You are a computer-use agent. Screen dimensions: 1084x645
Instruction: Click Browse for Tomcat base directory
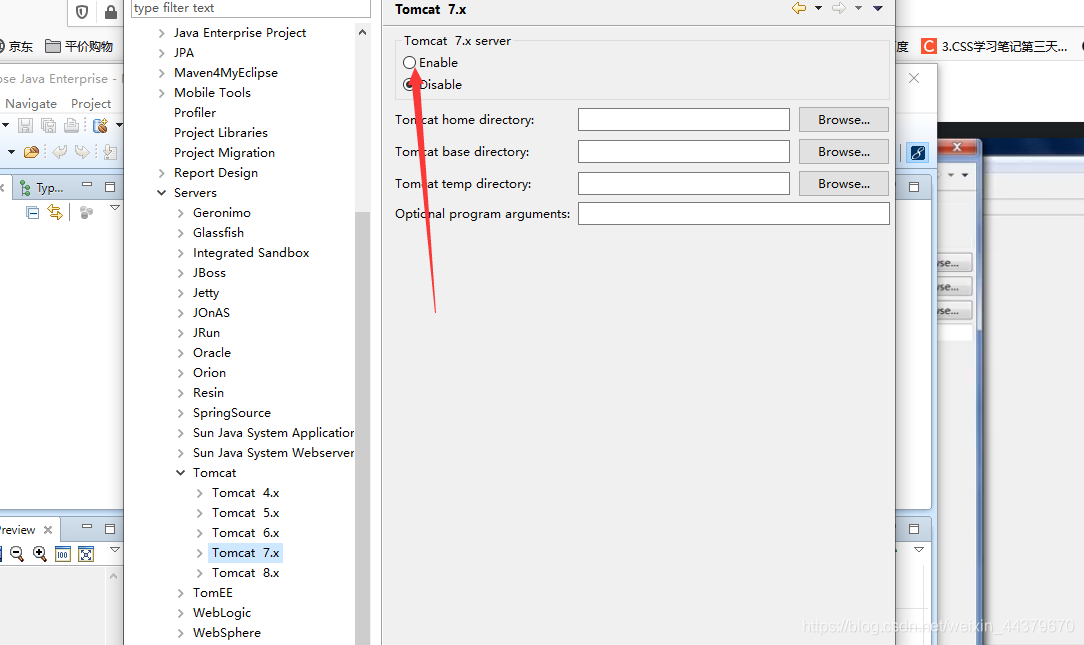(843, 151)
